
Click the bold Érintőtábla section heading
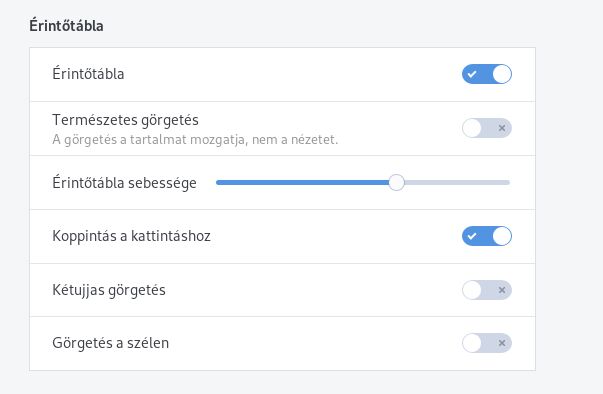[66, 26]
